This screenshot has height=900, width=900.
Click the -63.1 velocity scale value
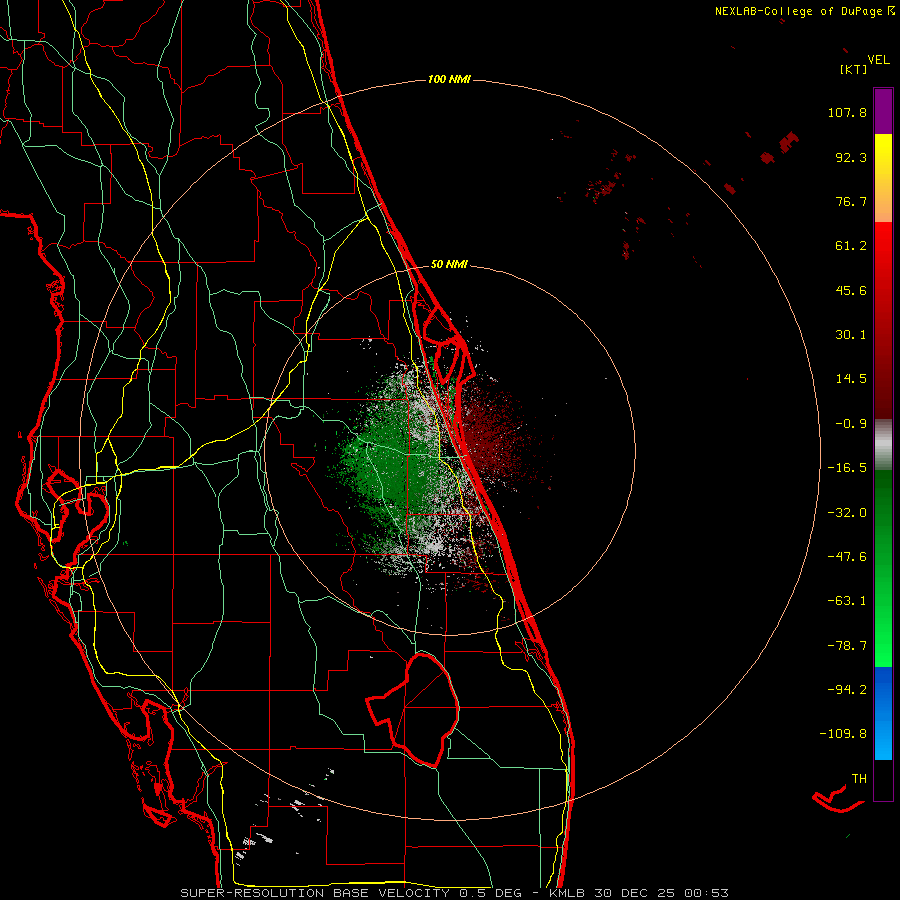pyautogui.click(x=847, y=601)
